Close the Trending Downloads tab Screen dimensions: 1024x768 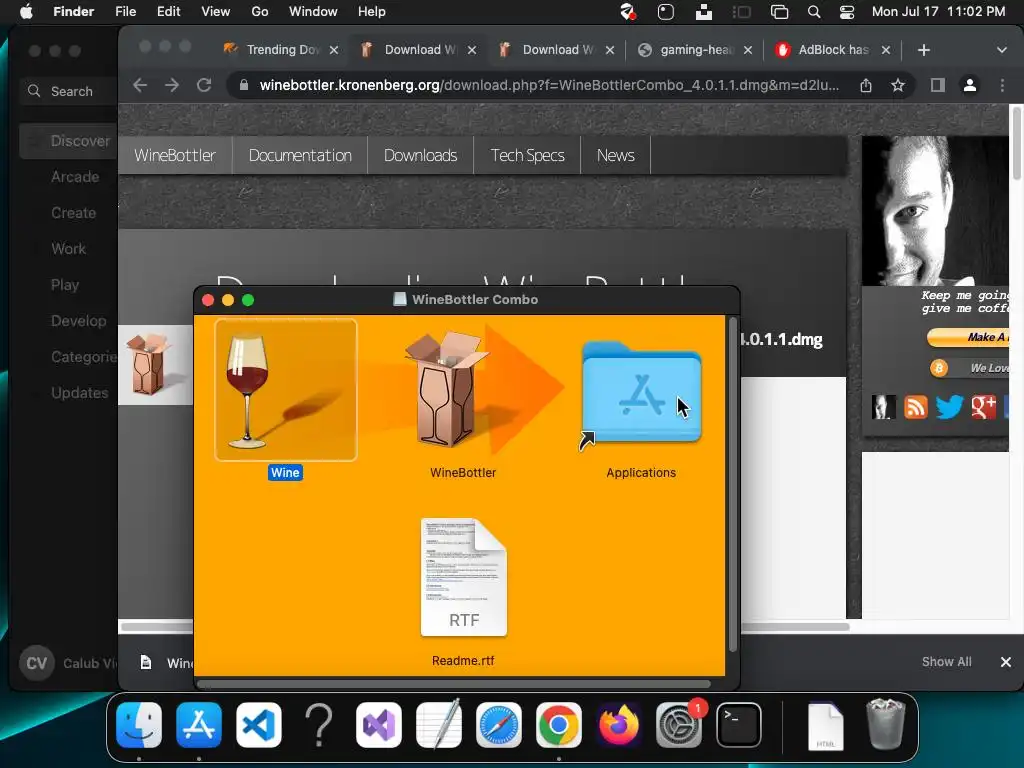click(x=334, y=50)
